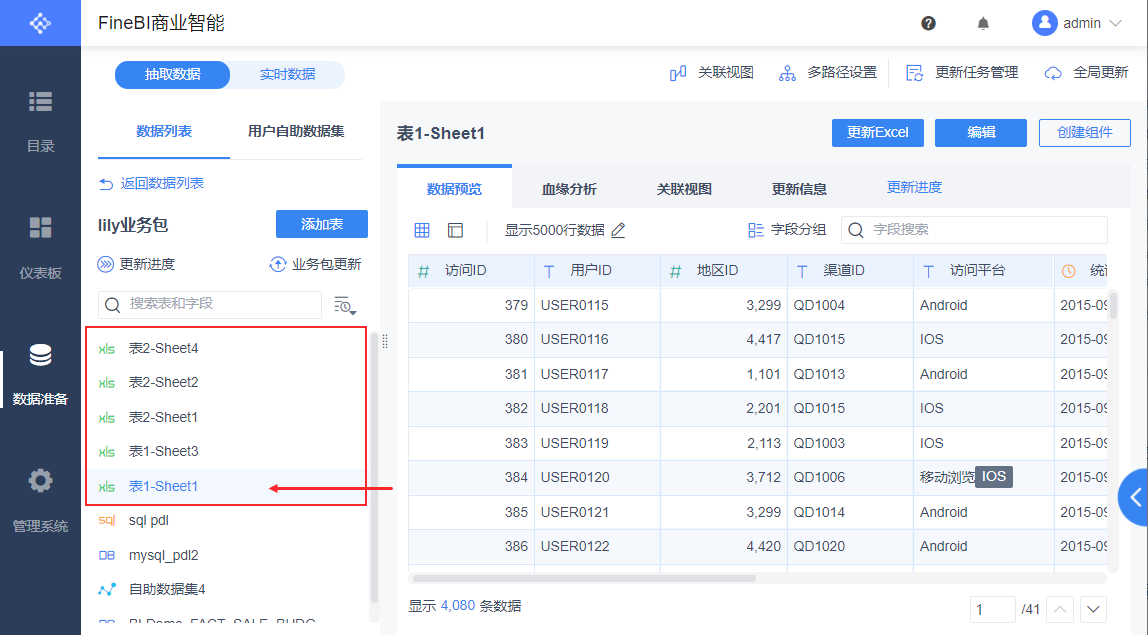Click the DB icon beside mysql_pdl2

tap(107, 555)
